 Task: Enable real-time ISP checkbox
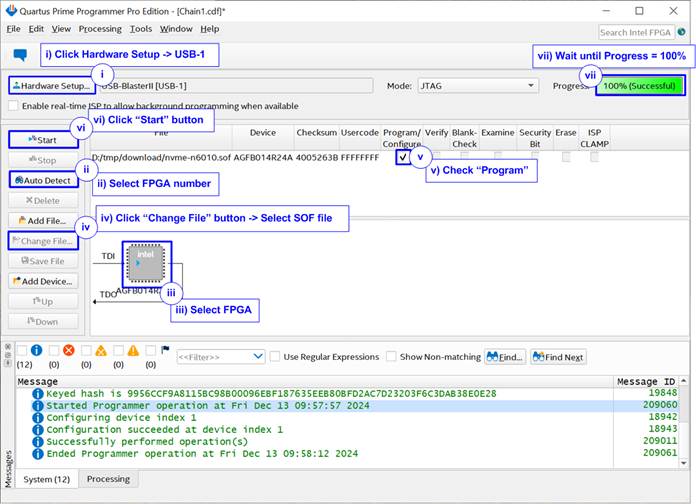pyautogui.click(x=14, y=106)
